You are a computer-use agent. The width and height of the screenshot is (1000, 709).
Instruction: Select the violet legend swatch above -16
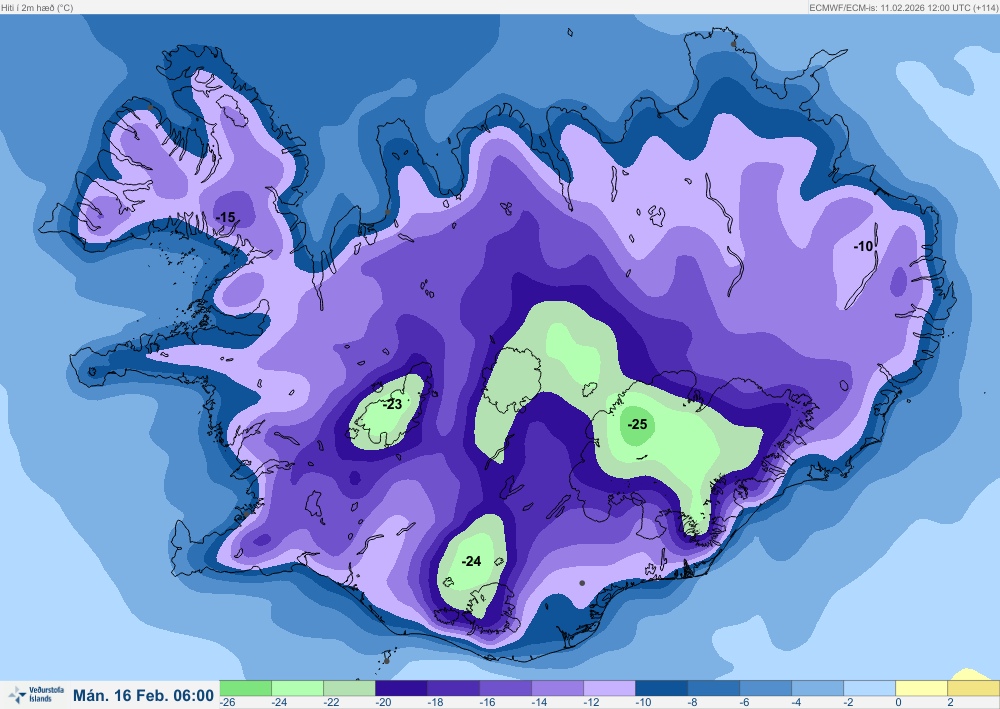[506, 688]
